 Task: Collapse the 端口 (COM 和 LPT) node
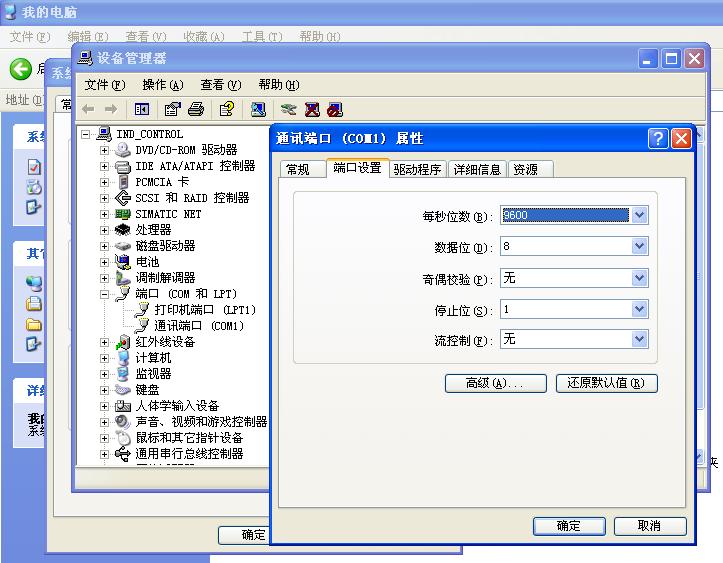click(104, 294)
